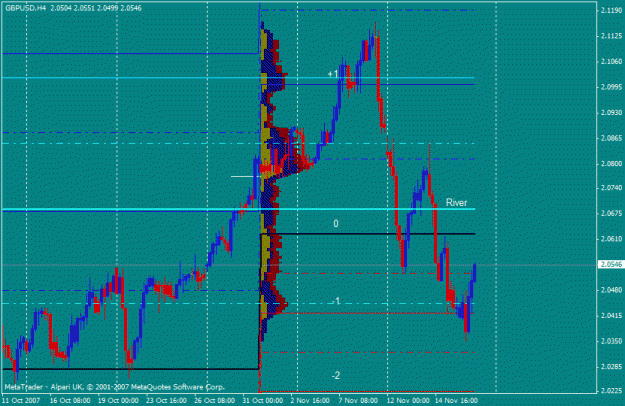Select the 14 Nov 16:00 time label
Screen dimensions: 625x406
pos(455,400)
